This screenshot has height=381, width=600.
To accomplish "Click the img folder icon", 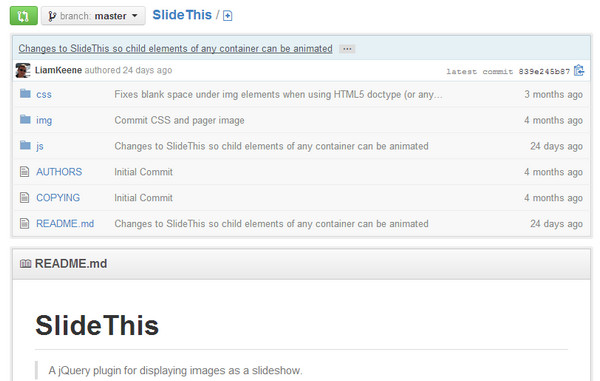I will tap(25, 119).
